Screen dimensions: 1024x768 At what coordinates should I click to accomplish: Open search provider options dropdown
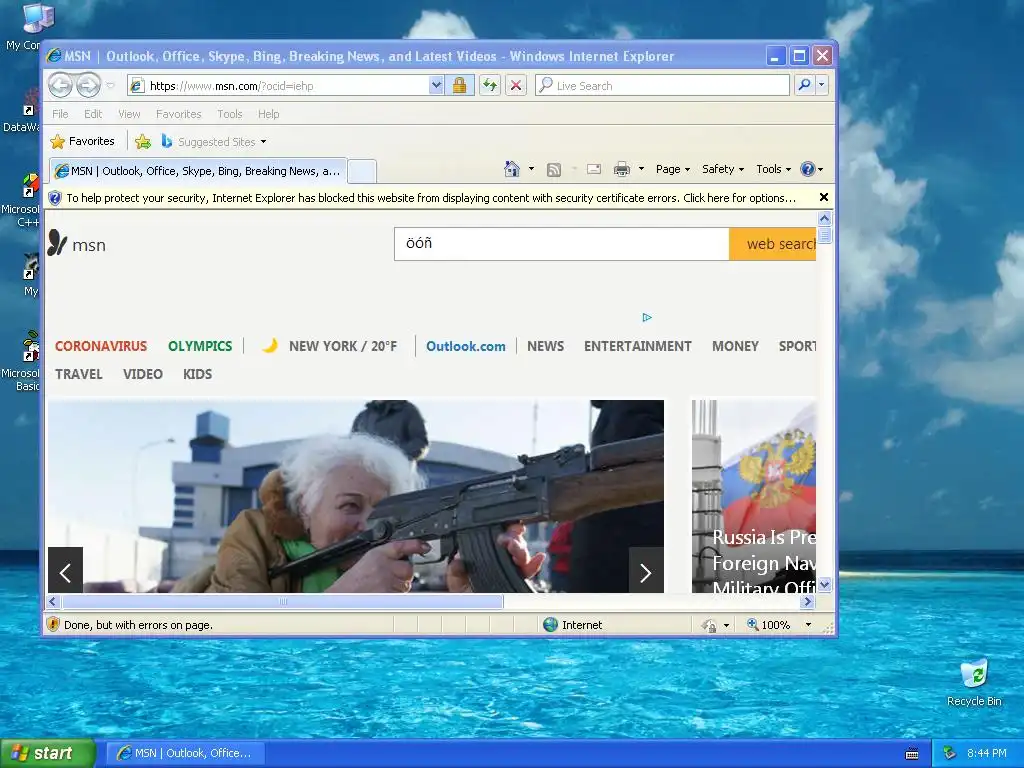(822, 86)
